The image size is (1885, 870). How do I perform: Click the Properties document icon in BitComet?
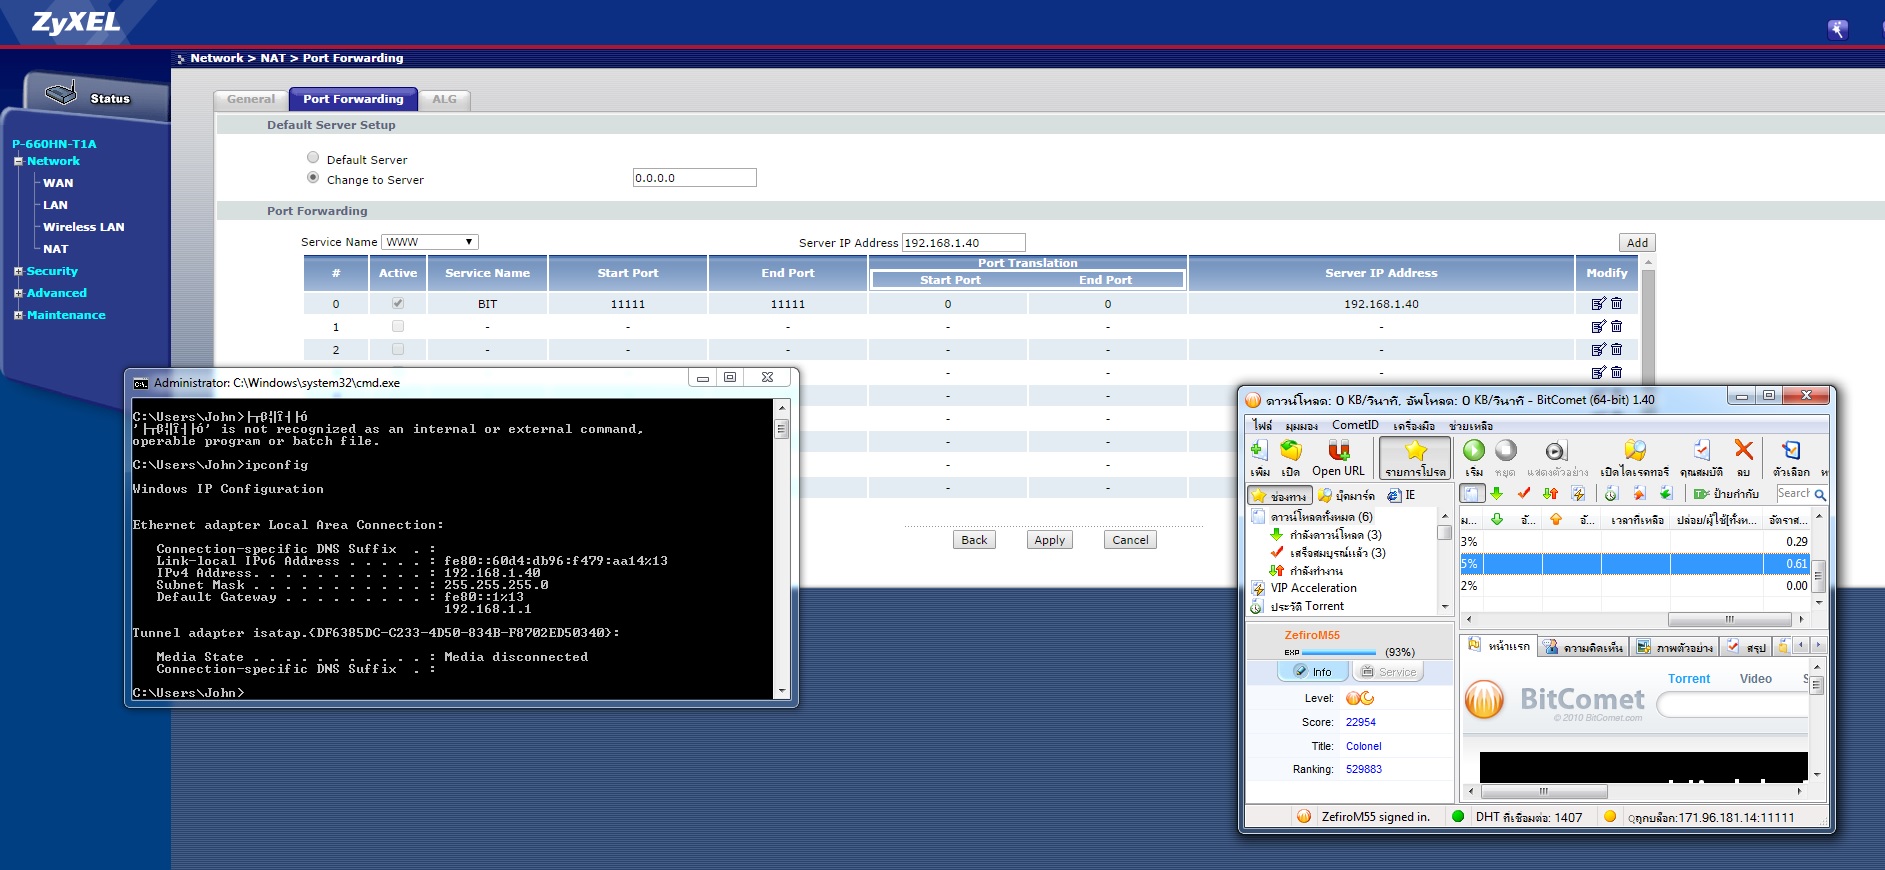click(x=1702, y=450)
